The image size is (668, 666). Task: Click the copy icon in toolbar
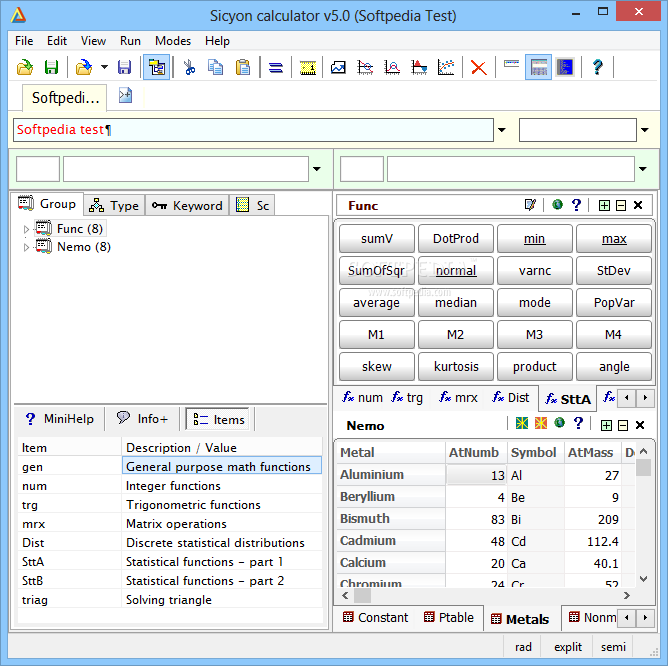[x=216, y=67]
